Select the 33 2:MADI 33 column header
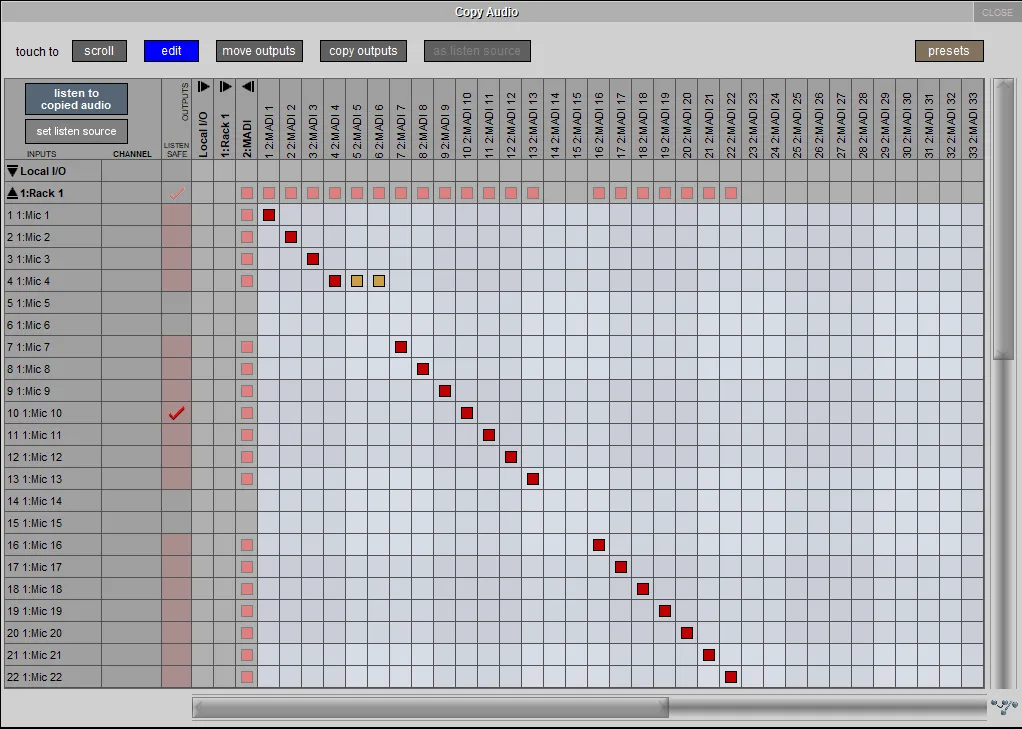 click(973, 120)
